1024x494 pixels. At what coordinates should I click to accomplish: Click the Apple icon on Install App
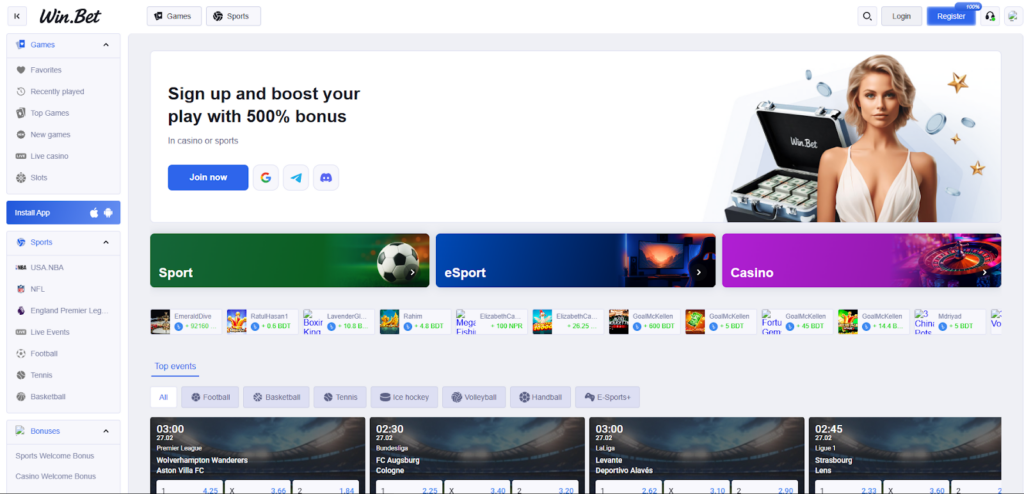tap(94, 213)
